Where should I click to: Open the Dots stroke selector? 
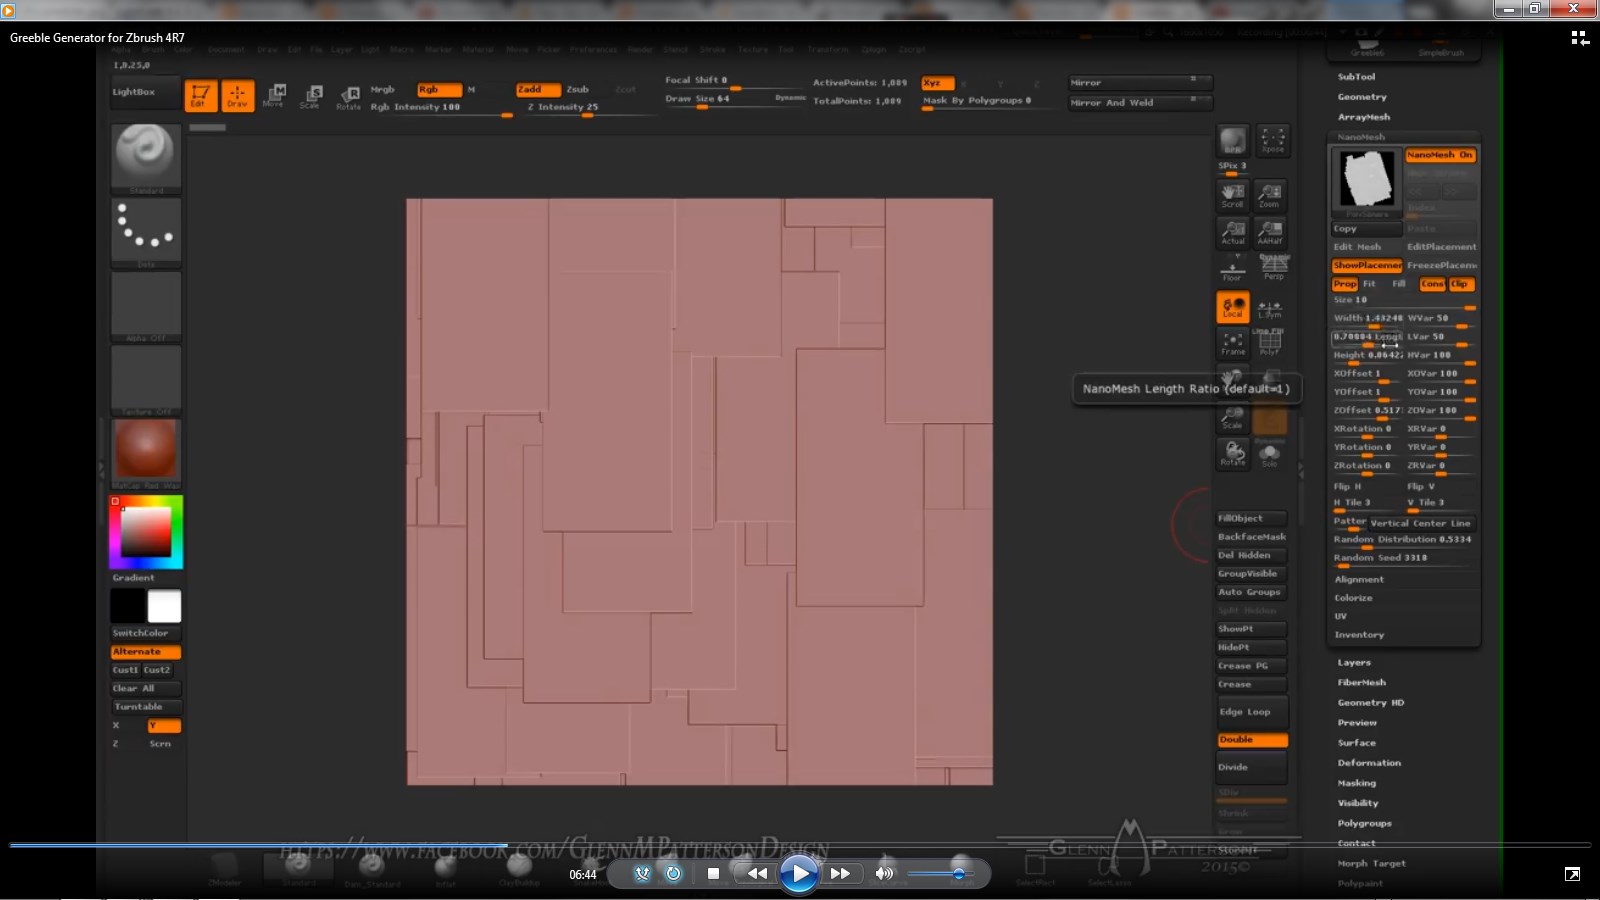(x=146, y=233)
